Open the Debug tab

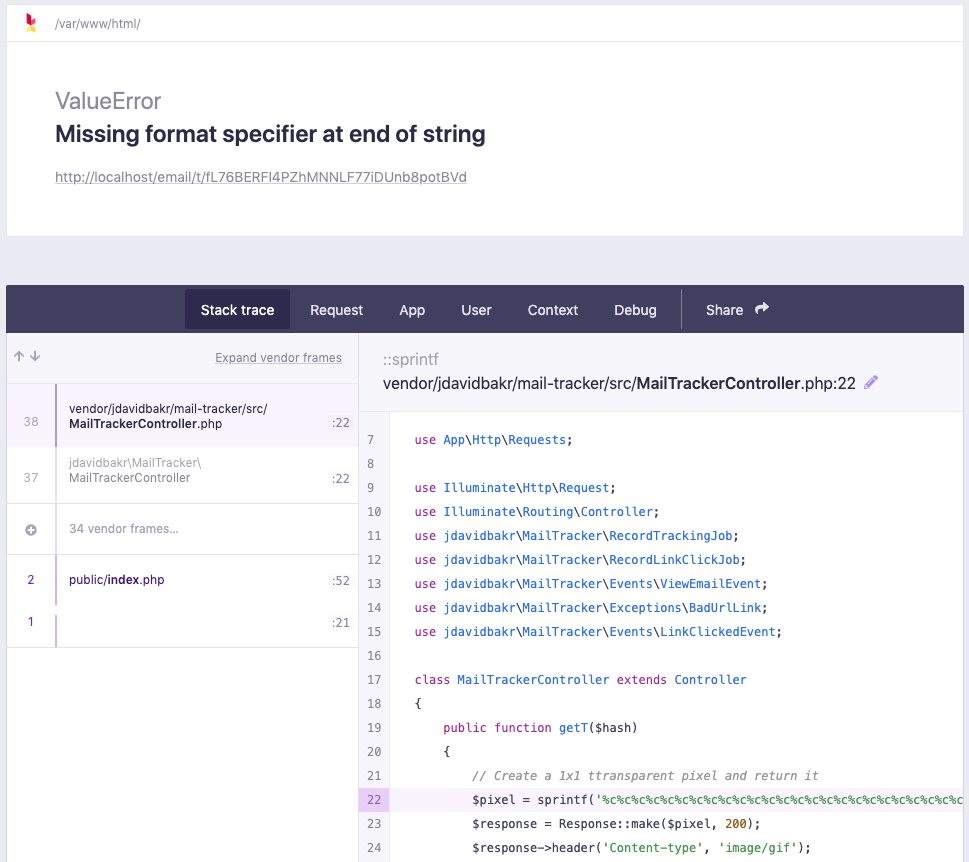635,310
